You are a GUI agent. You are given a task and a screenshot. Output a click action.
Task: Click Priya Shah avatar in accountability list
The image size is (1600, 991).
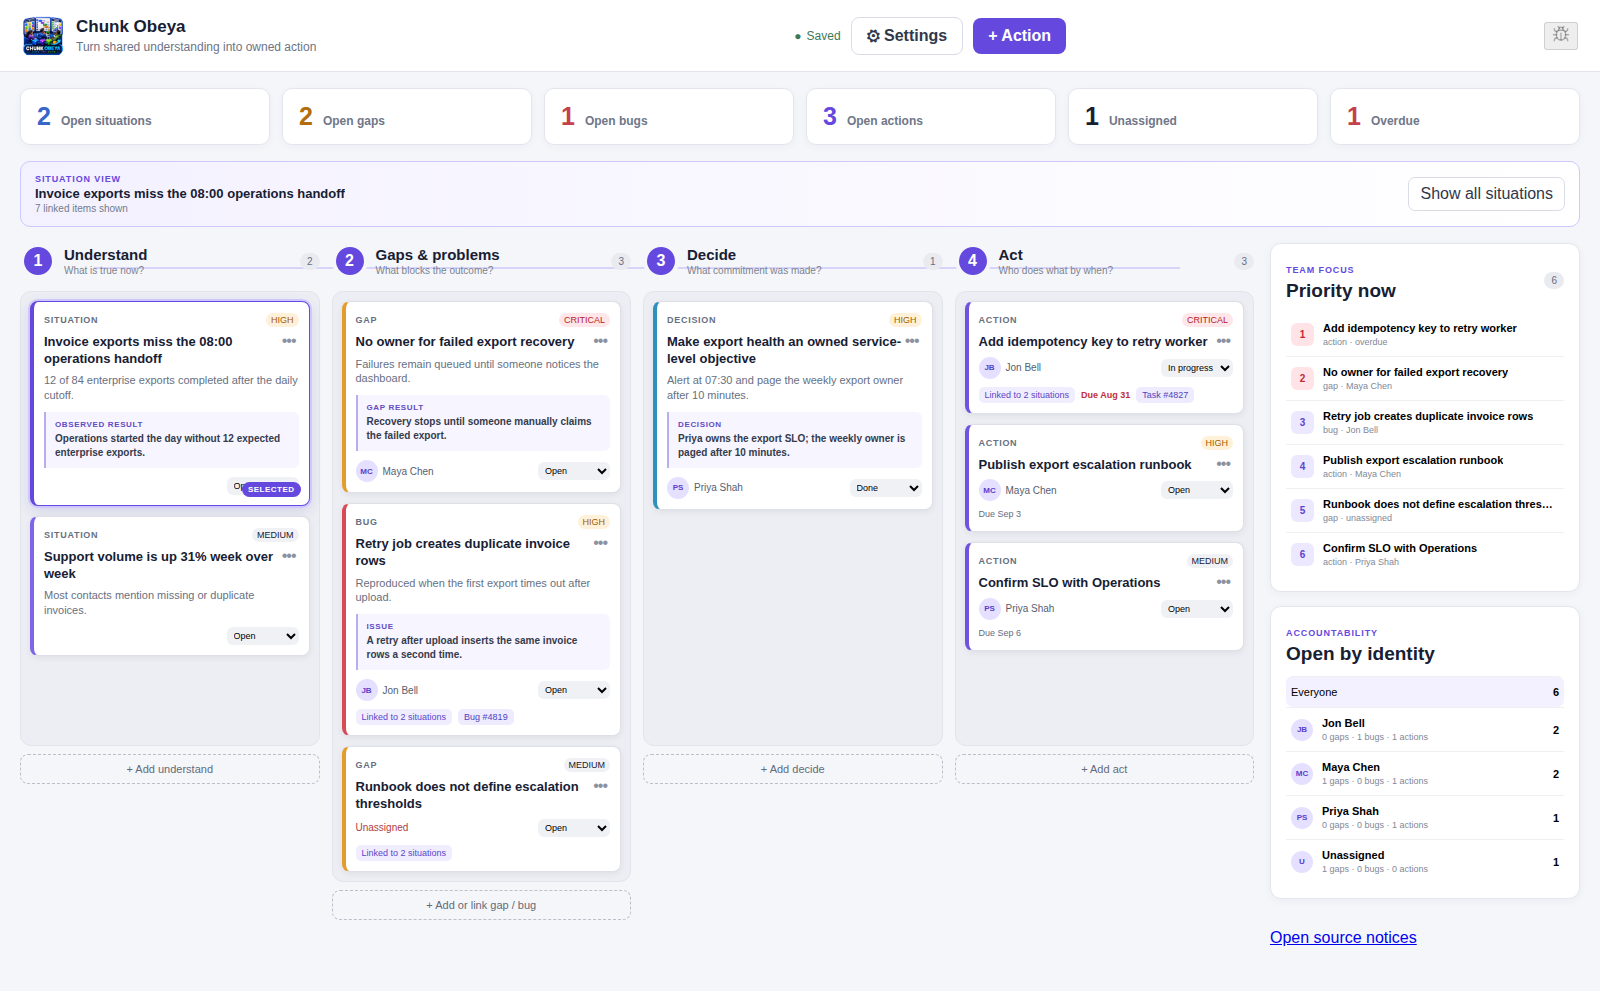[1302, 818]
